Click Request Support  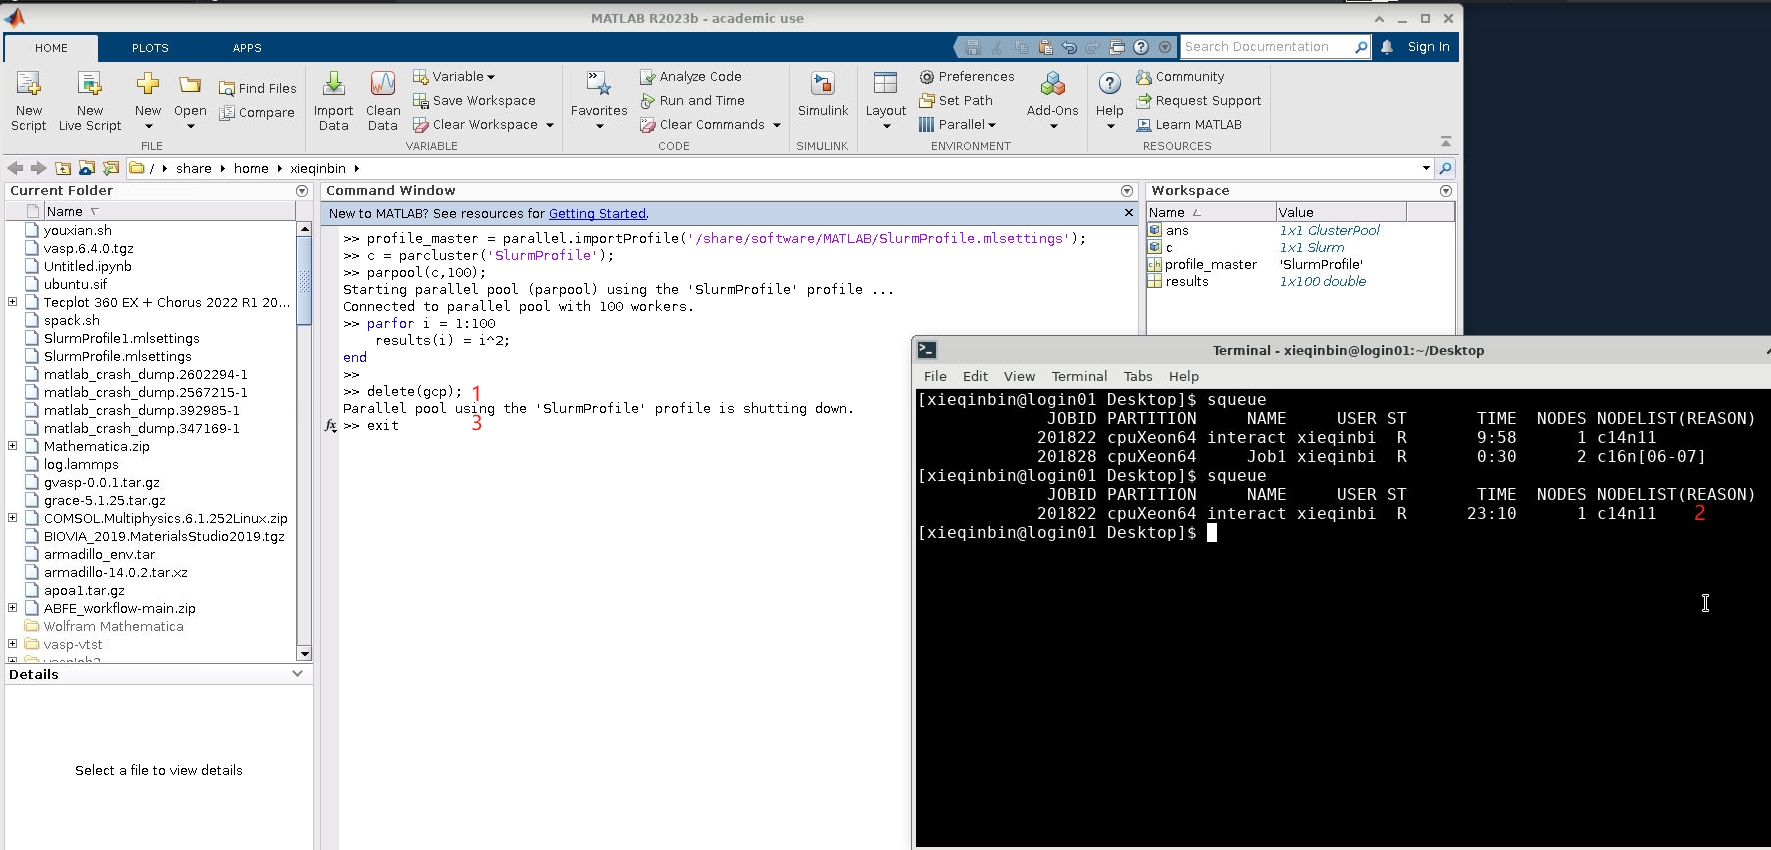point(1199,100)
